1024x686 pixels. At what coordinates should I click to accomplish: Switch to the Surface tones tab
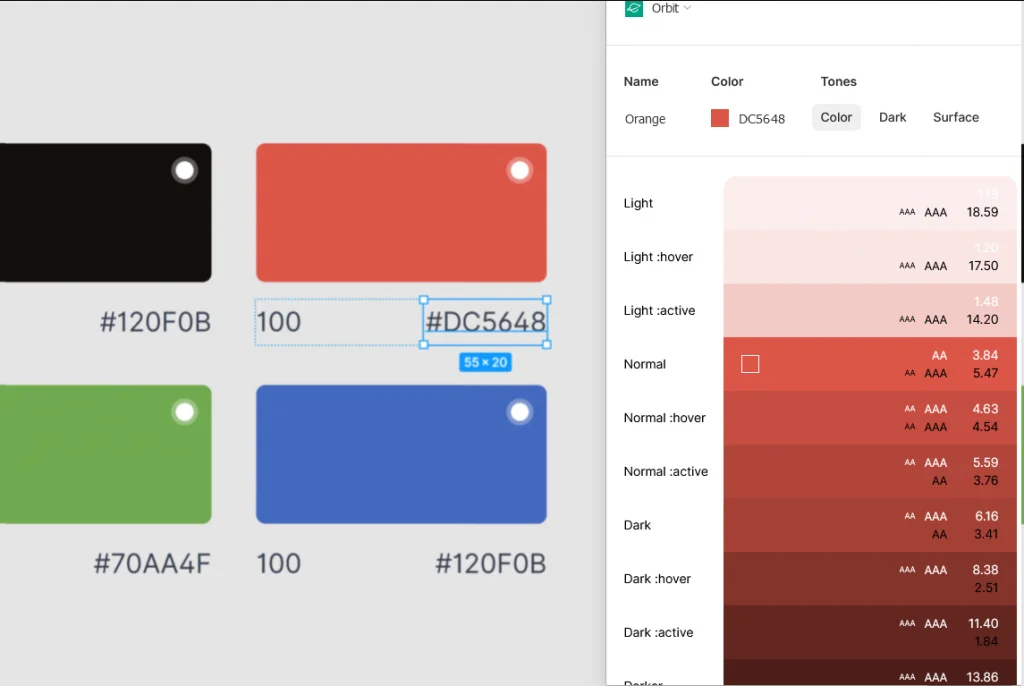(x=955, y=117)
